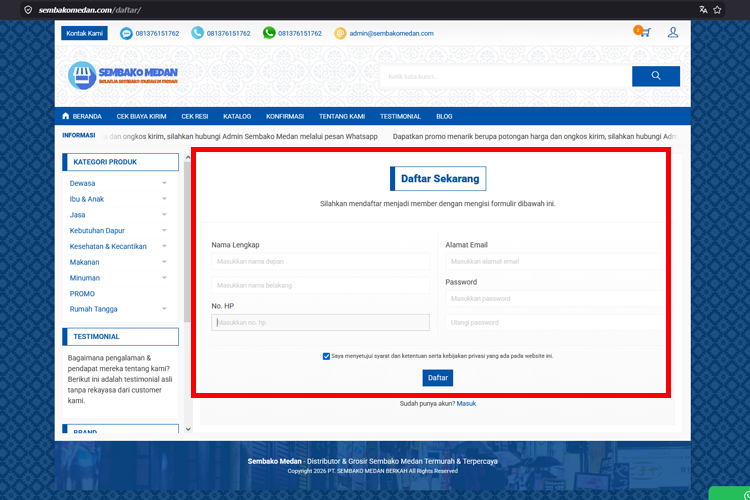The width and height of the screenshot is (750, 500).
Task: Expand the Rumah Tangga category arrow
Action: click(164, 309)
